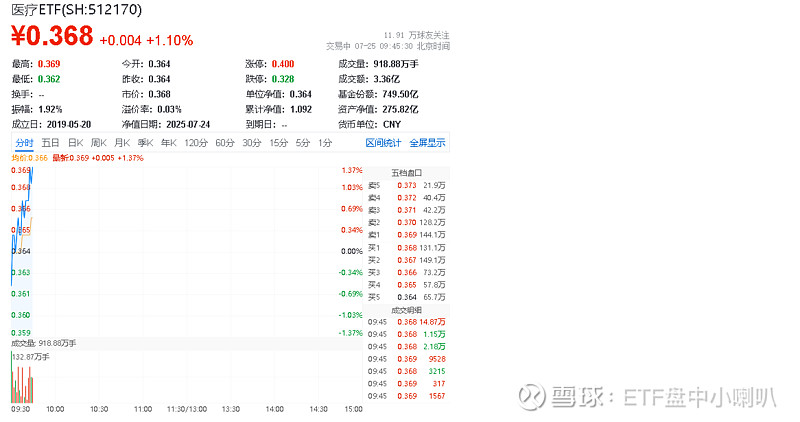Select the 5分 interval tab

tap(303, 143)
